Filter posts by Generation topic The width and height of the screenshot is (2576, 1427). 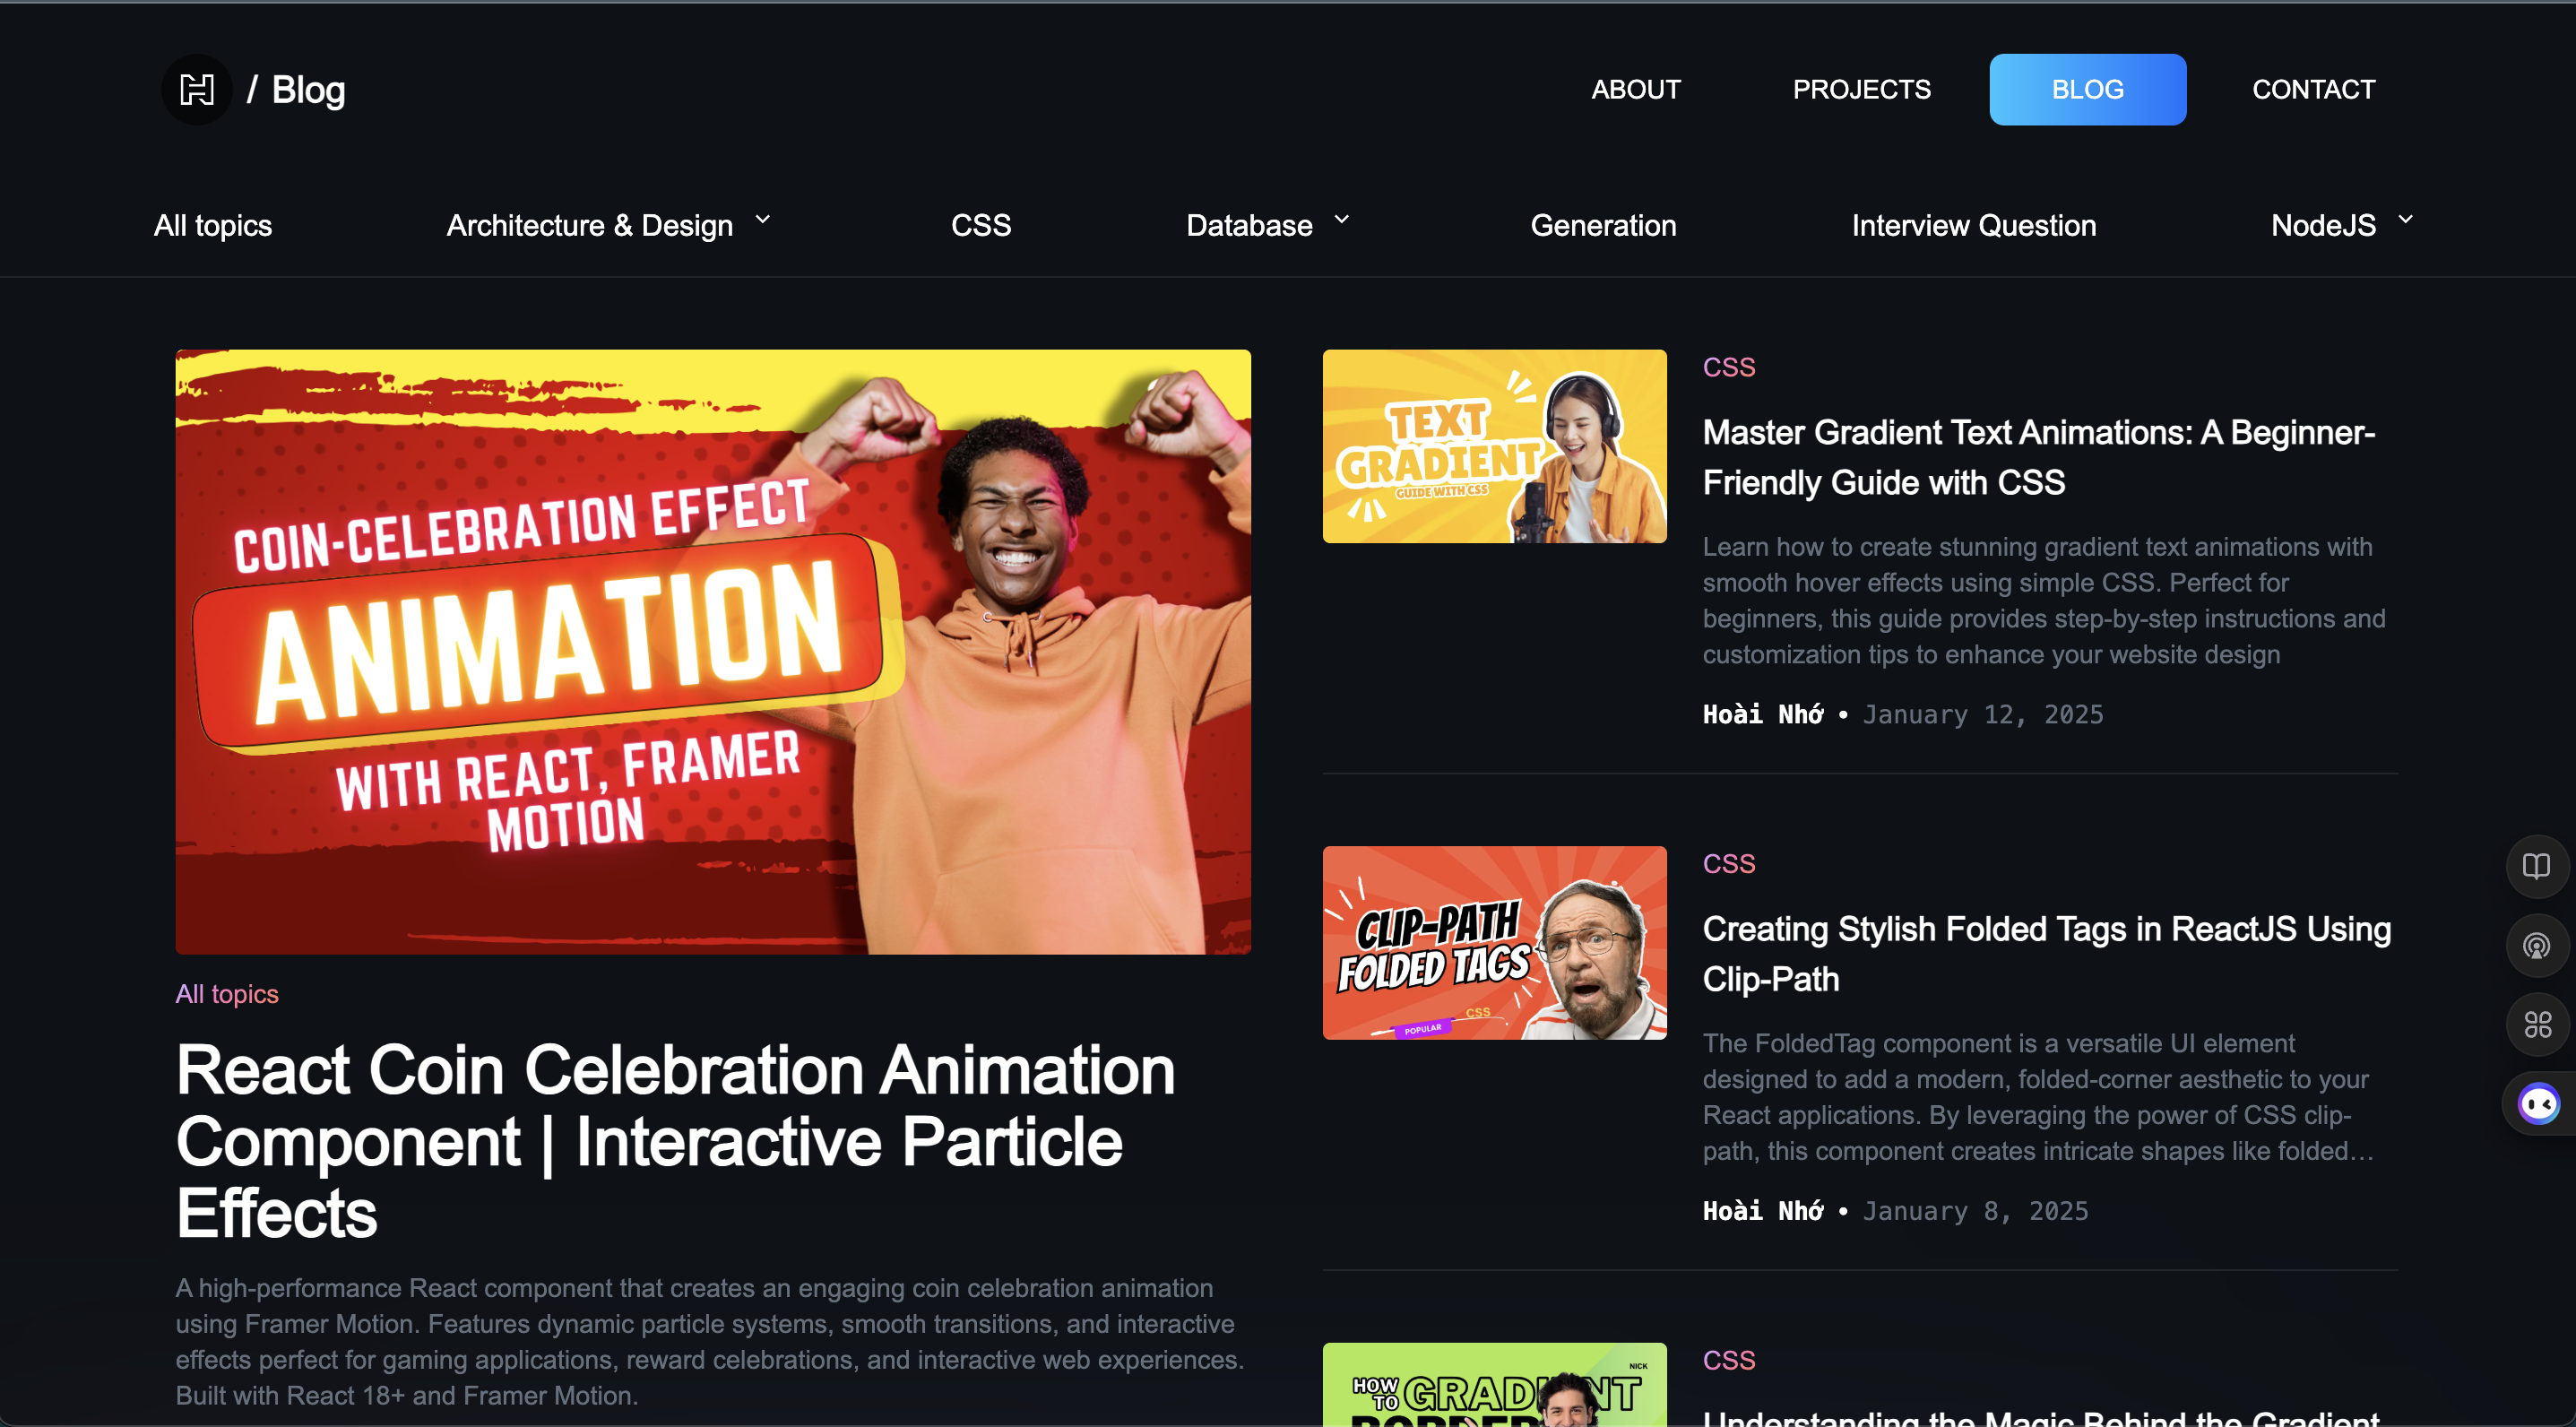coord(1603,226)
